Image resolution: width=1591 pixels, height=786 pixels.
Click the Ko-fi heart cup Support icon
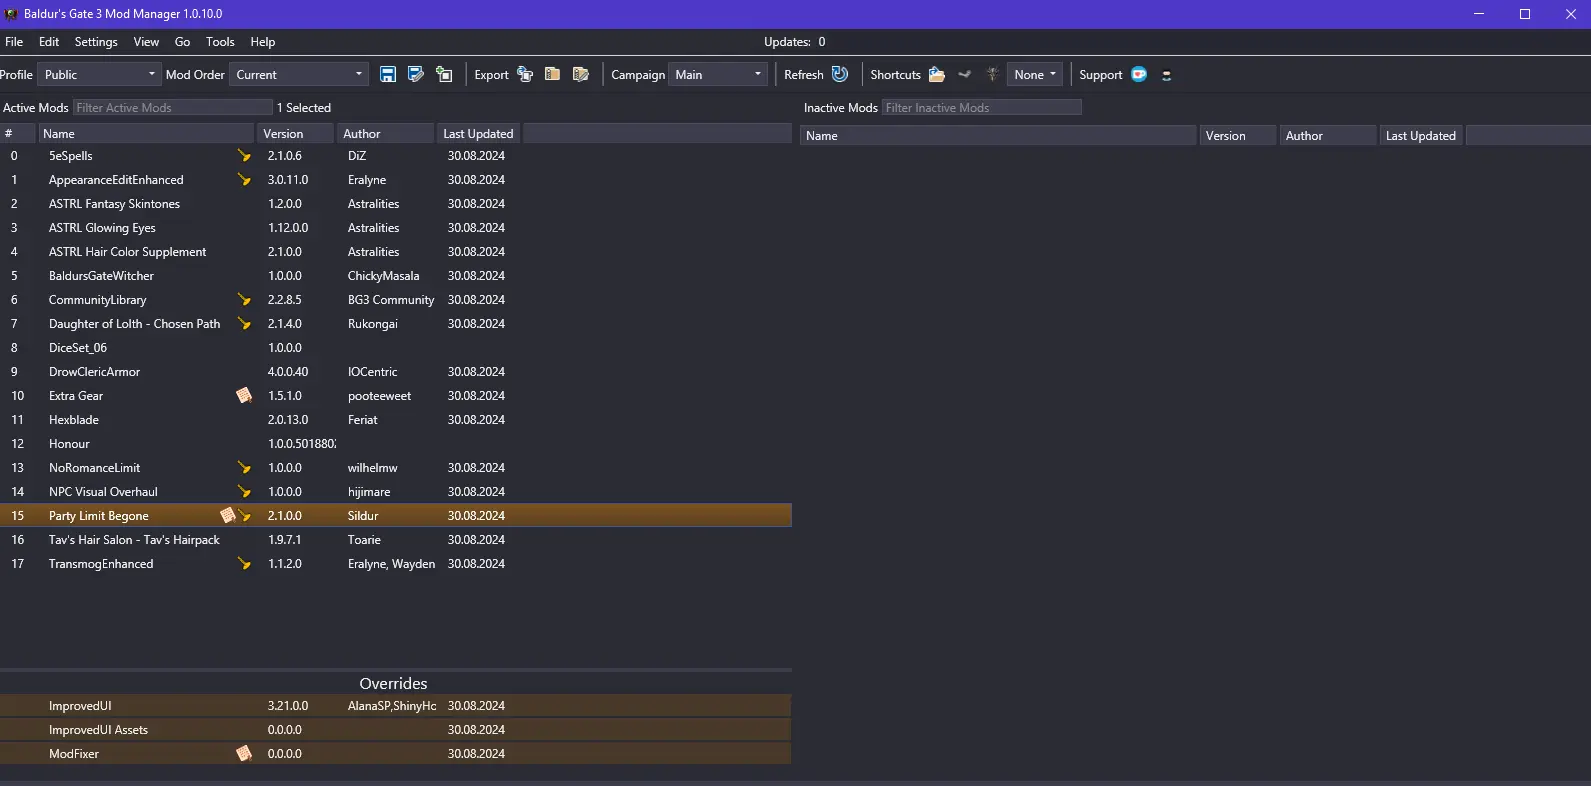pos(1139,75)
